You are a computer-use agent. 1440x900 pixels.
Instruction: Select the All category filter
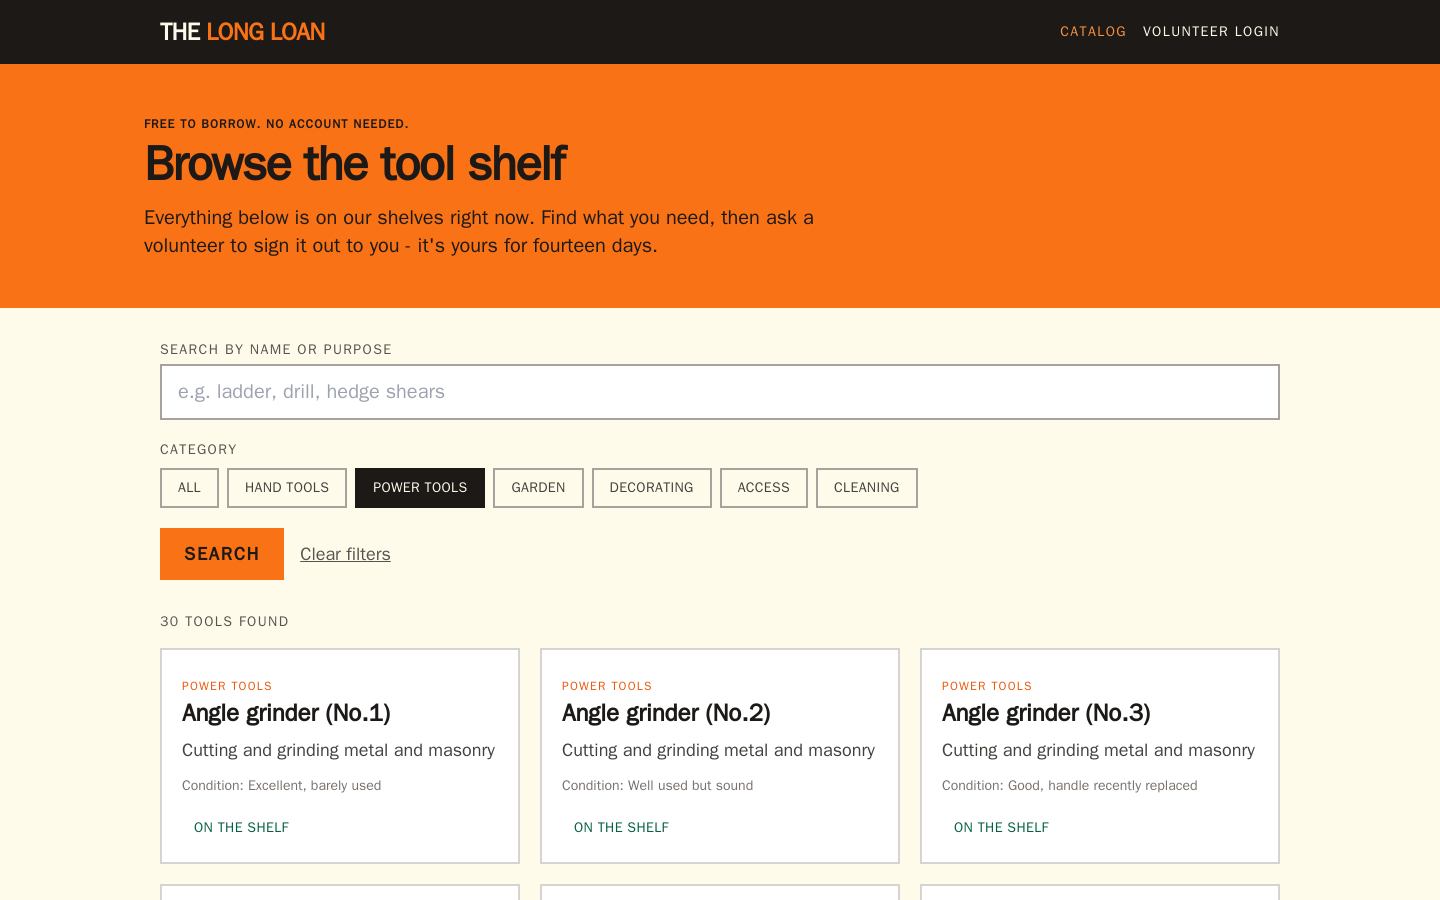coord(189,488)
